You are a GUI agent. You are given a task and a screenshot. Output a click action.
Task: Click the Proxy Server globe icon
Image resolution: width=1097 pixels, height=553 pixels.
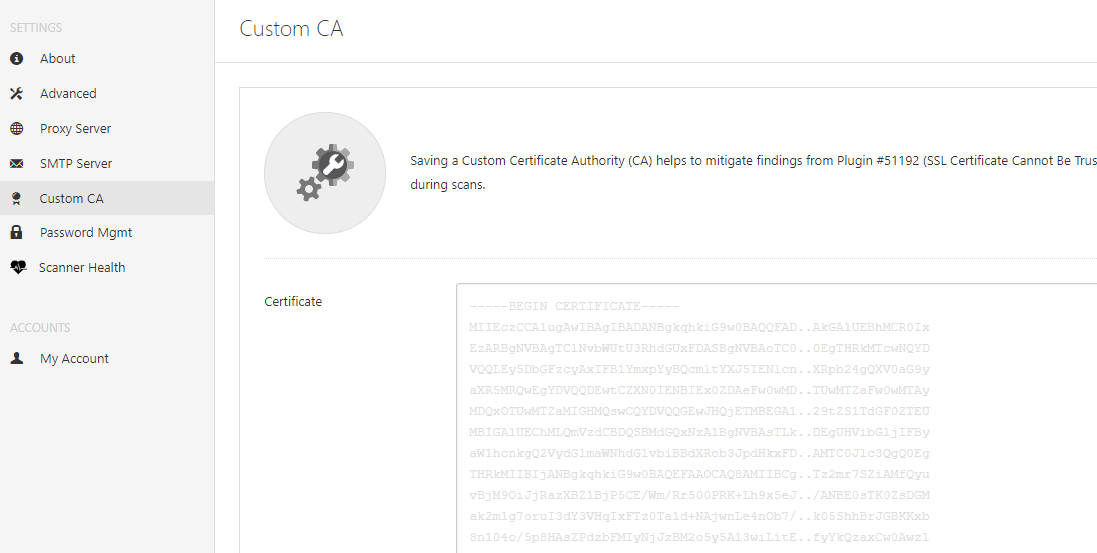(16, 129)
